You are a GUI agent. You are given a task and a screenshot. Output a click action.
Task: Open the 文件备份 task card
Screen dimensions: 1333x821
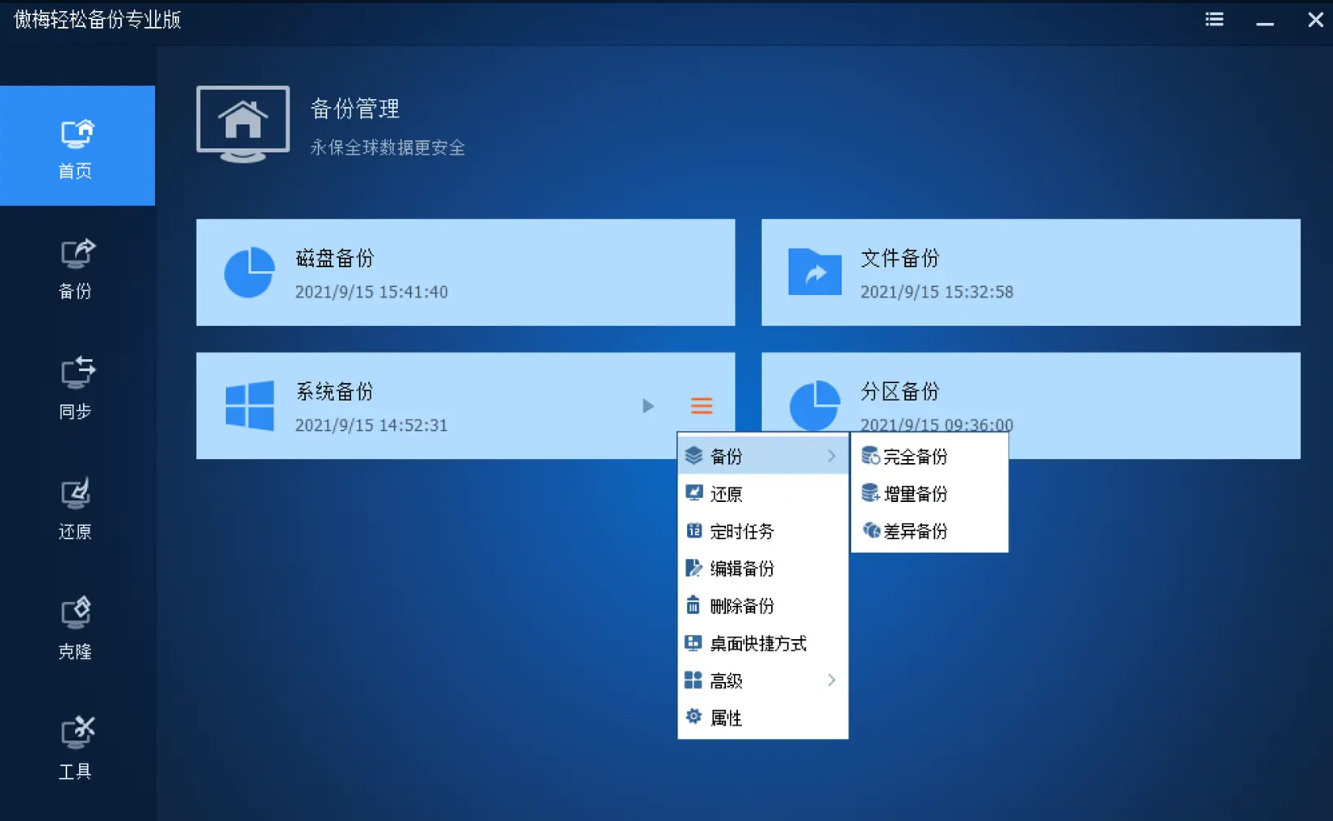[1030, 272]
